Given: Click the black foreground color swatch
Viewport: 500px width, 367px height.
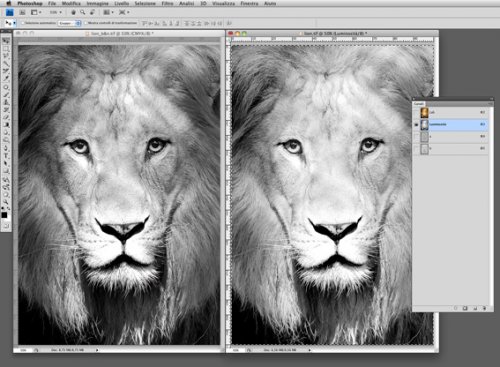Looking at the screenshot, I should click(4, 215).
